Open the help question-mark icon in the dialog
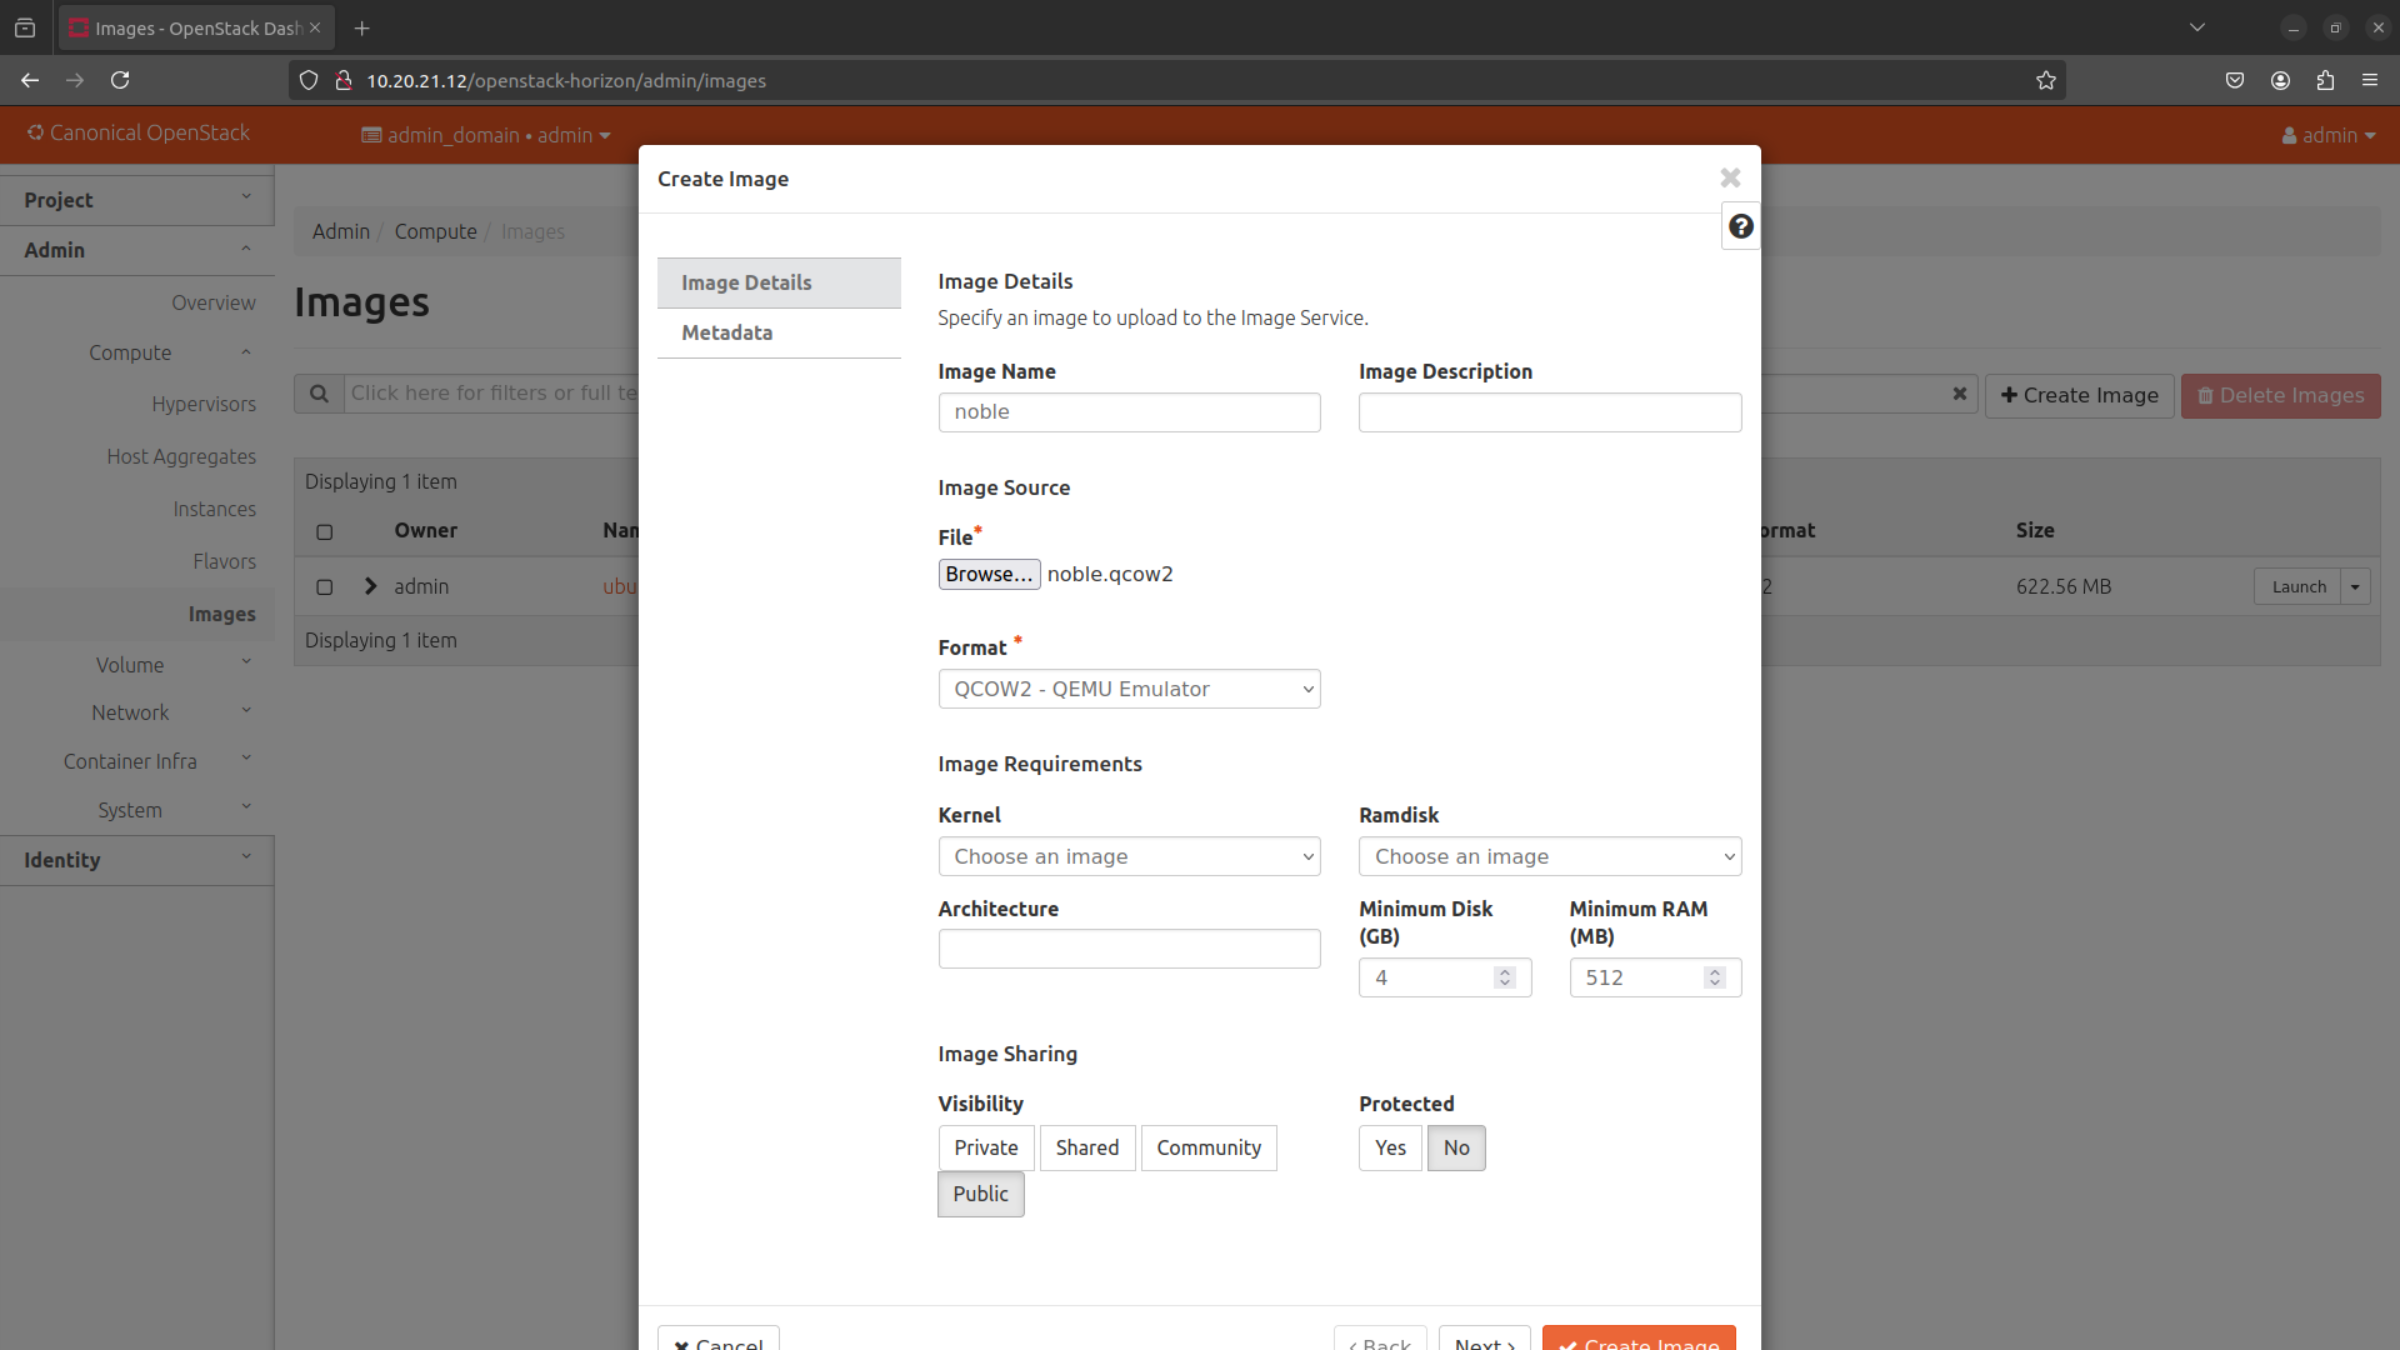The image size is (2400, 1350). (x=1740, y=227)
